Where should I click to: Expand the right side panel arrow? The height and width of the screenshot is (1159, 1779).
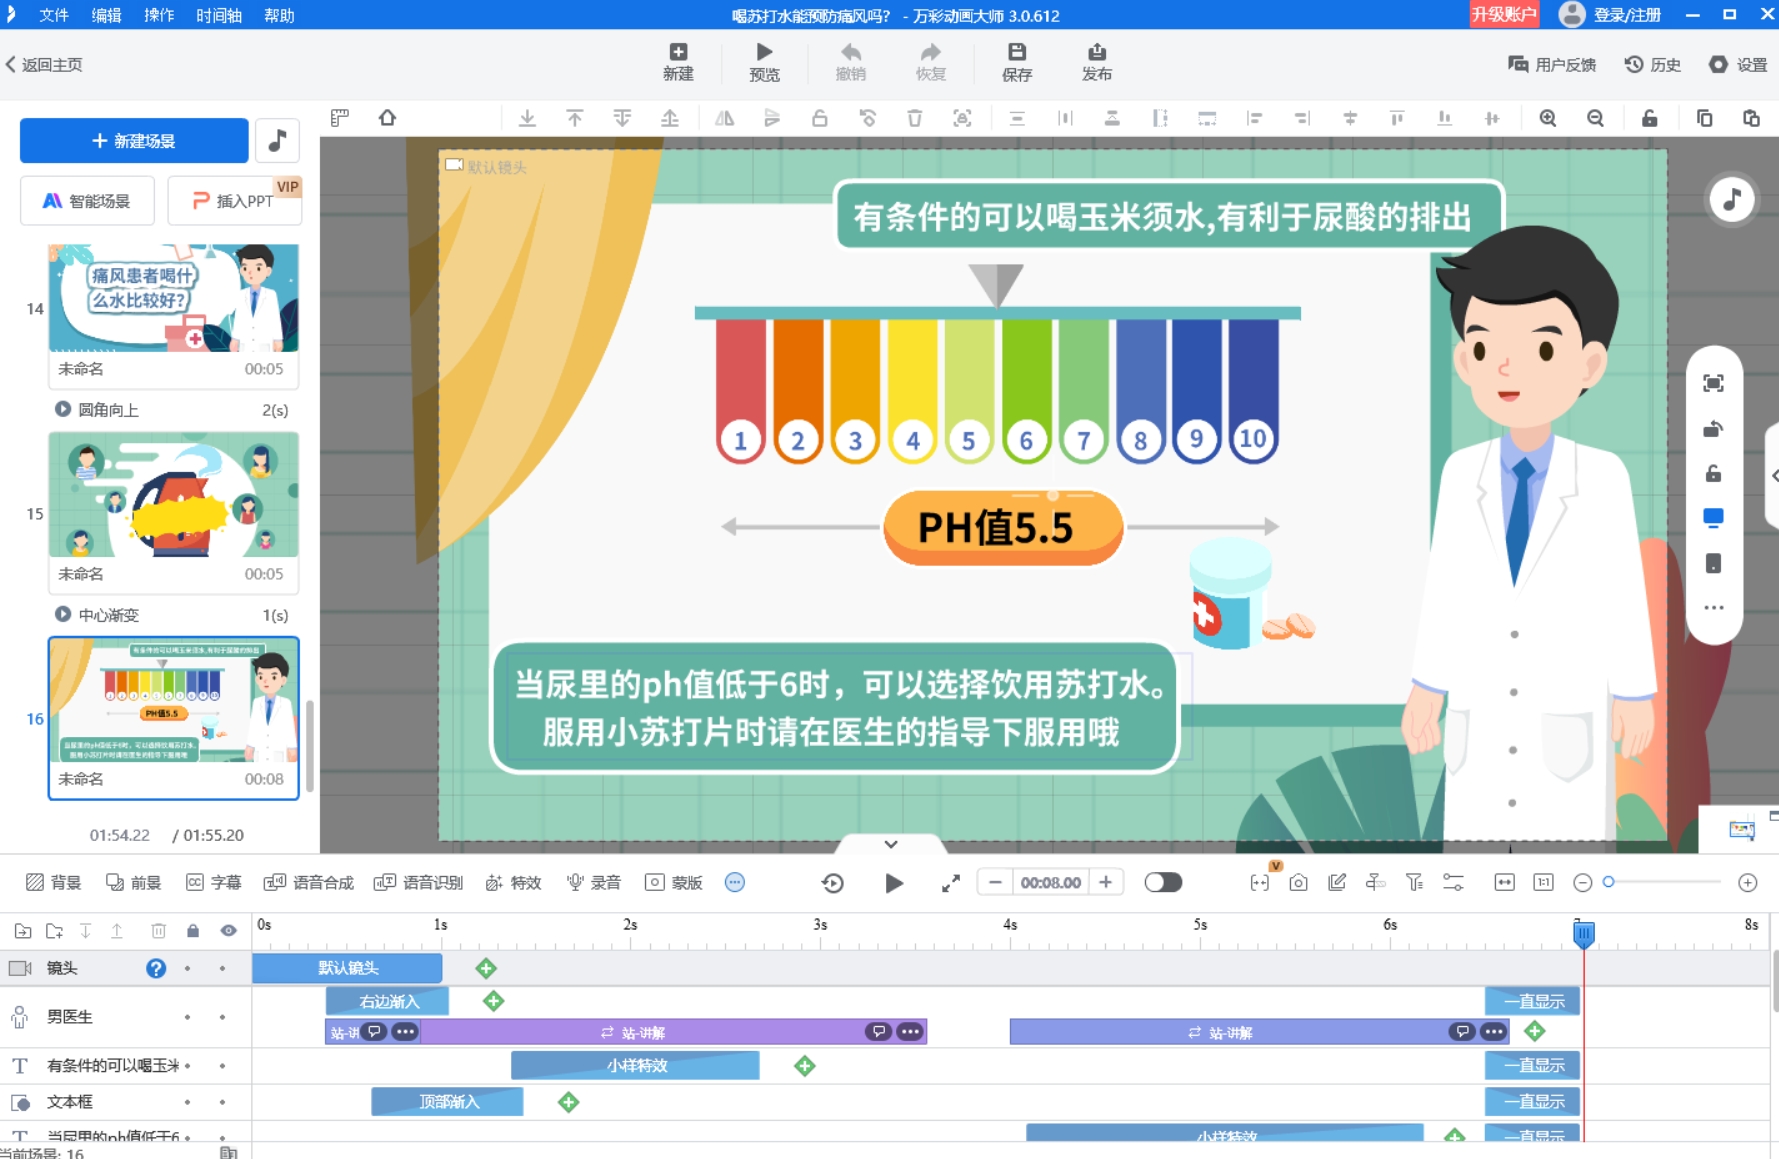pyautogui.click(x=1773, y=476)
